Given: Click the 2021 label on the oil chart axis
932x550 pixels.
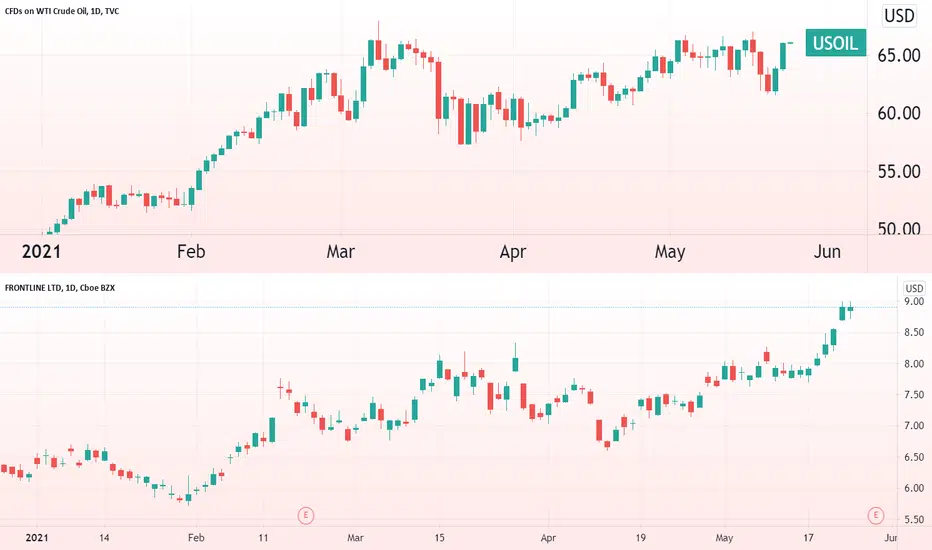Looking at the screenshot, I should pyautogui.click(x=41, y=252).
